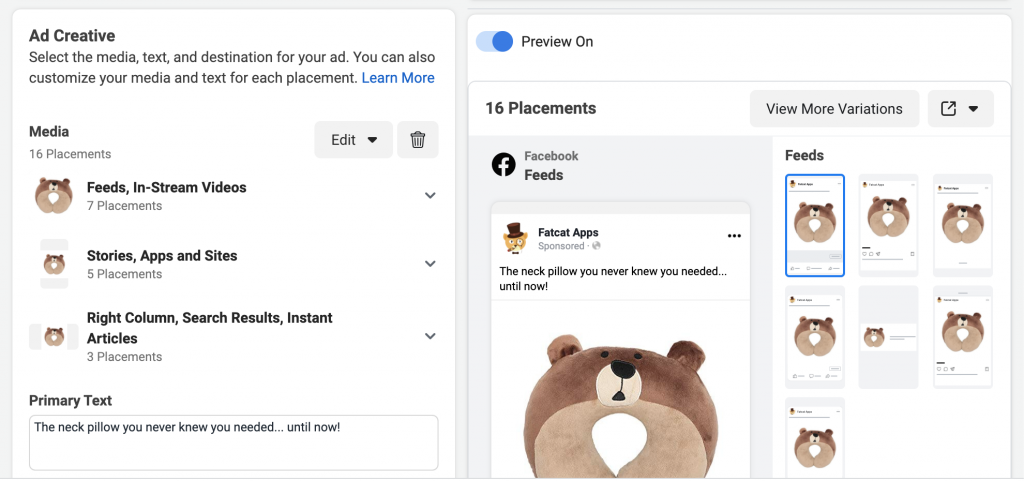This screenshot has height=481, width=1024.
Task: Click the bear pillow icon beside Feeds, In-Stream Videos
Action: point(54,196)
